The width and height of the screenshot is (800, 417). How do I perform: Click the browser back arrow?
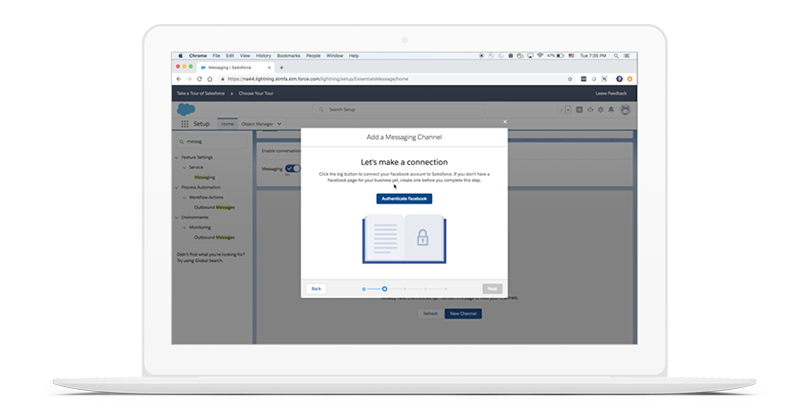pyautogui.click(x=179, y=79)
